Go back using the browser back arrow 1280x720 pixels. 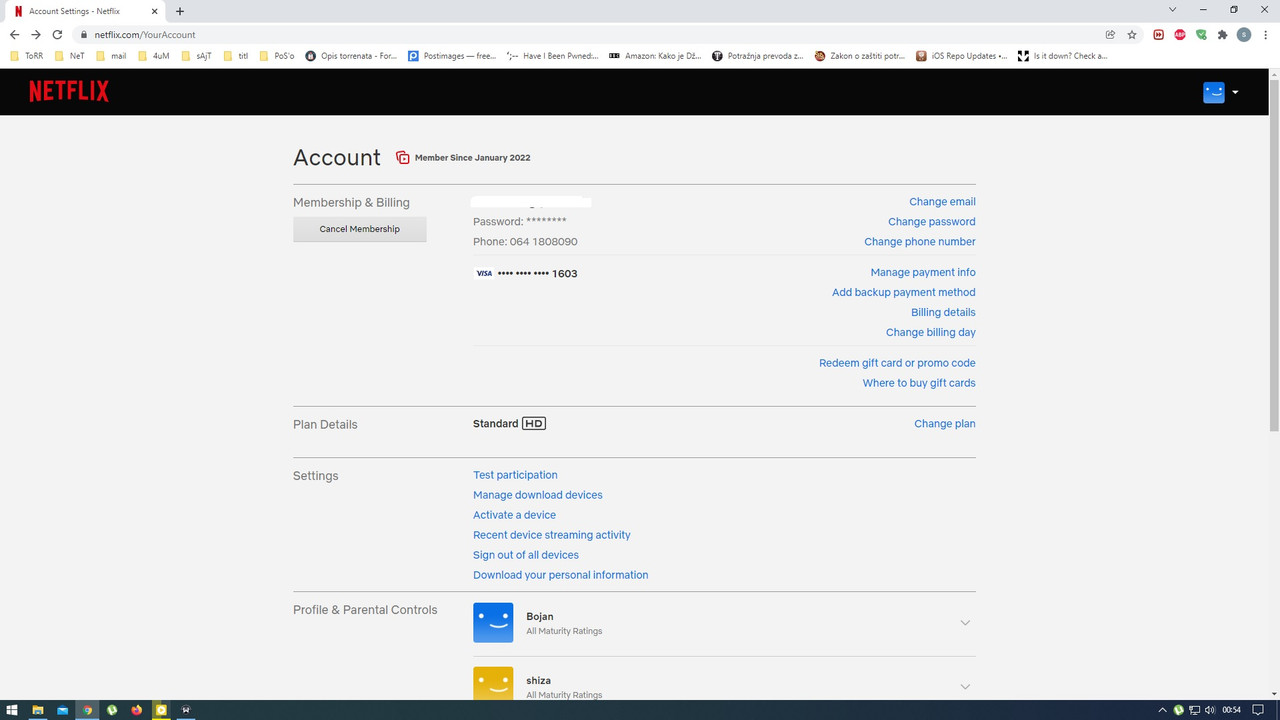pyautogui.click(x=14, y=34)
